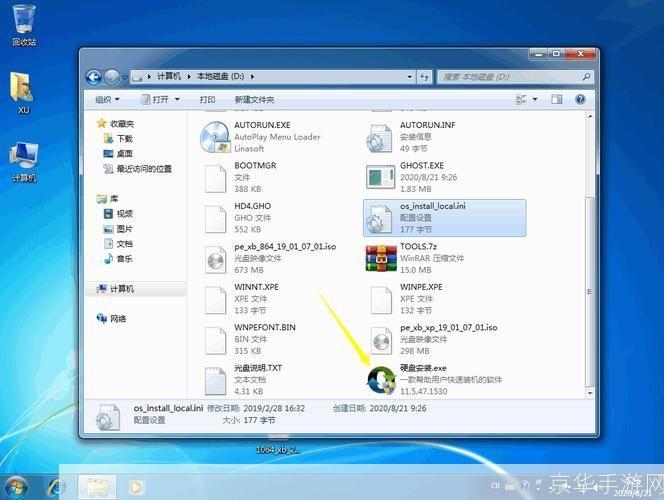Image resolution: width=664 pixels, height=500 pixels.
Task: Open the recent pages dropdown beside forward arrow
Action: [x=124, y=77]
